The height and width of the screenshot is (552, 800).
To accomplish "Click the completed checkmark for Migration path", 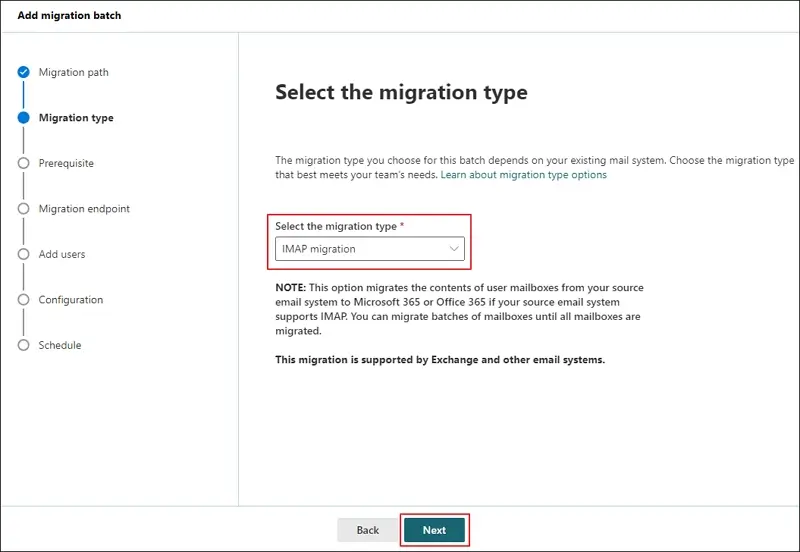I will tap(23, 72).
